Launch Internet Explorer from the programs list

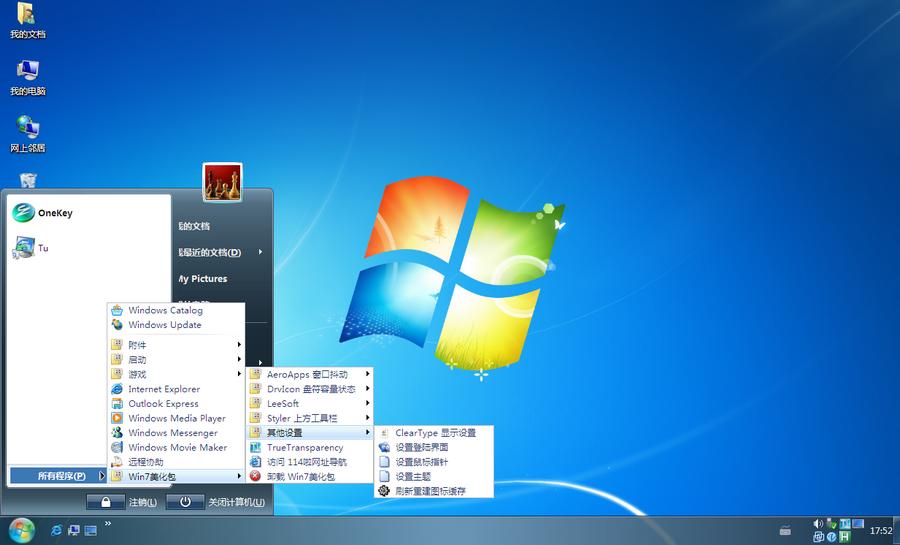176,389
